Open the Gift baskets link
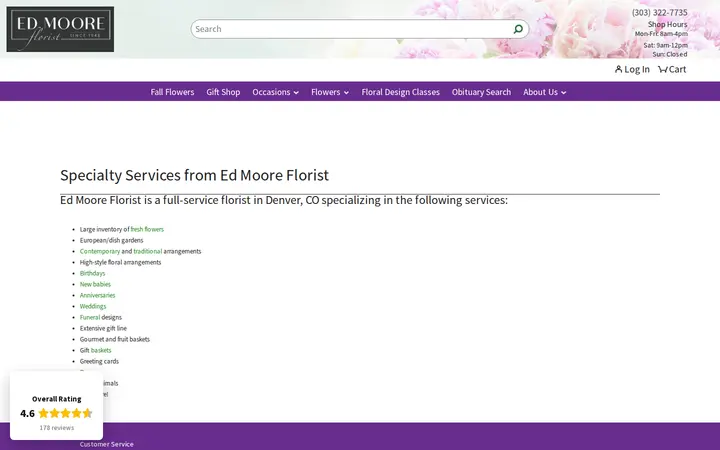Viewport: 720px width, 450px height. tap(101, 350)
